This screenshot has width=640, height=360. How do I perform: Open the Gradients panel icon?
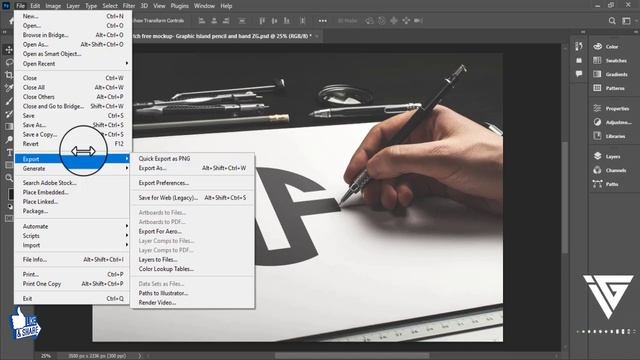[x=598, y=74]
